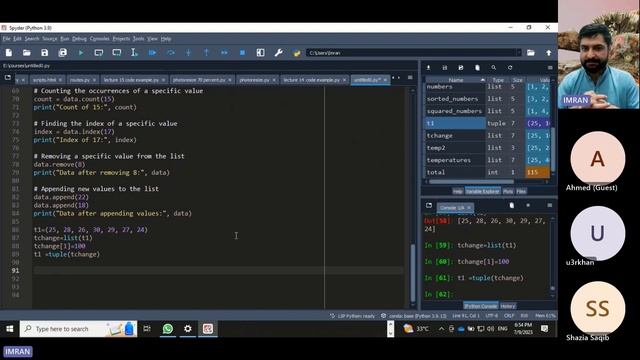Viewport: 640px width, 360px height.
Task: Click LSP Python ready status indicator
Action: click(352, 316)
